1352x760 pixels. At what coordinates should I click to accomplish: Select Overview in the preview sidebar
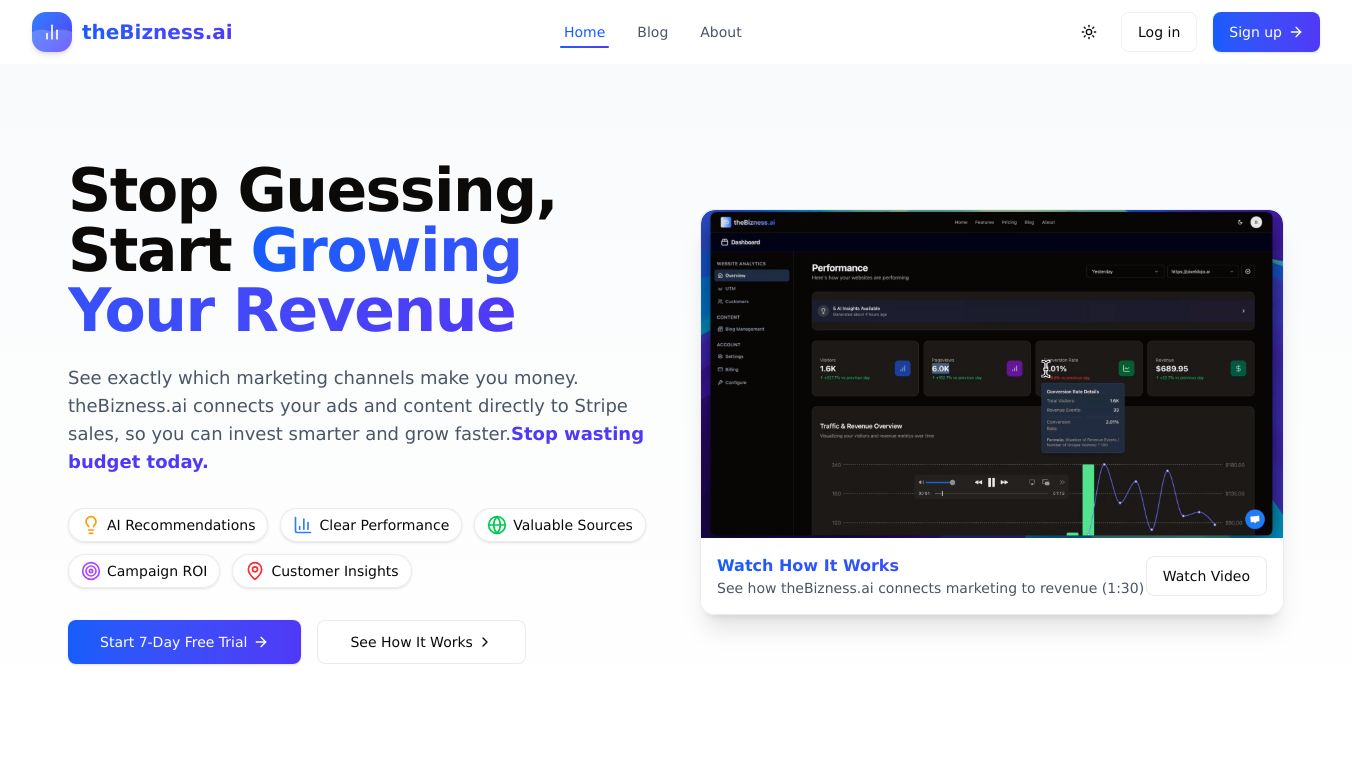click(x=752, y=275)
